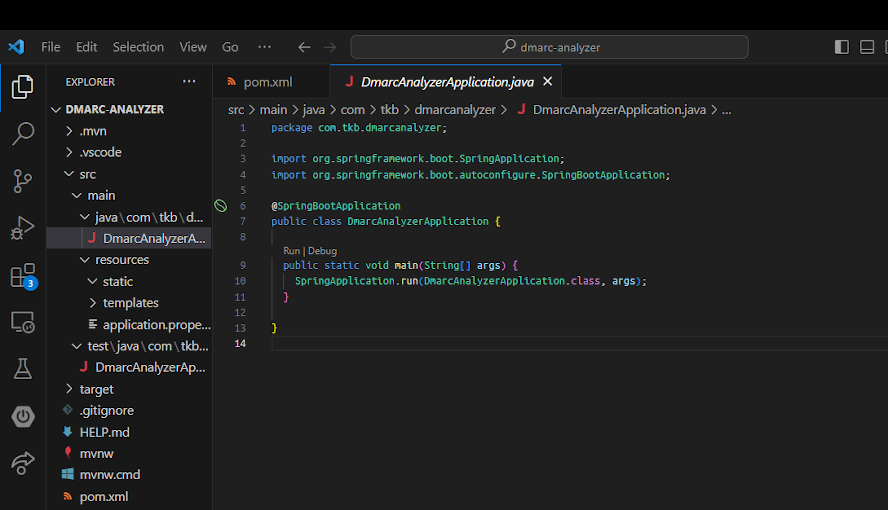
Task: Open the Live Share icon in activity bar
Action: (23, 463)
